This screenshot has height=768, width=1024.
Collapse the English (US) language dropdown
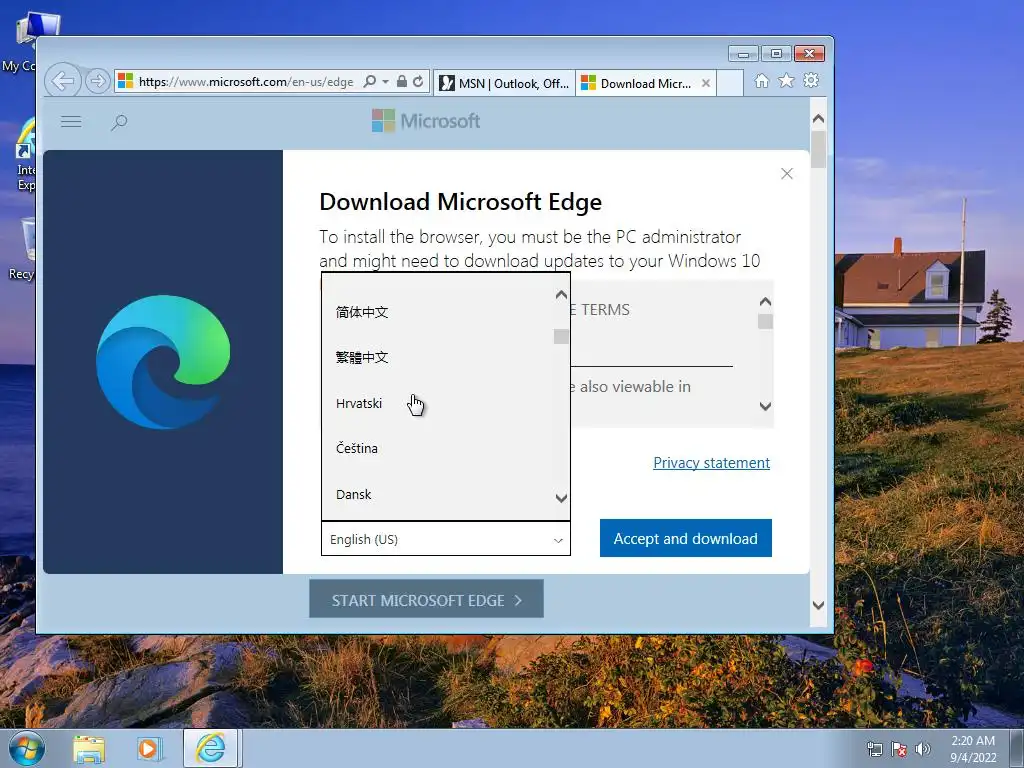(x=446, y=539)
